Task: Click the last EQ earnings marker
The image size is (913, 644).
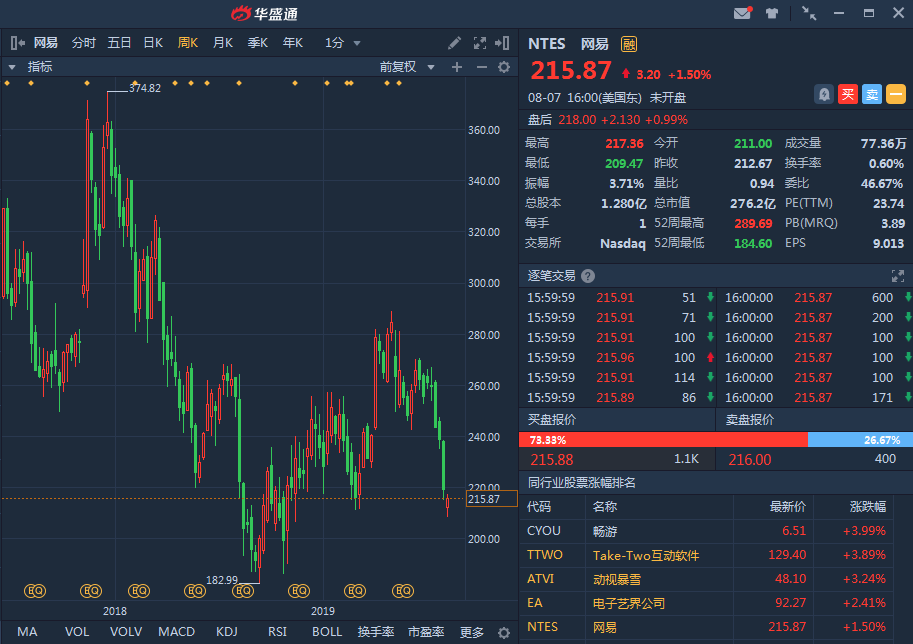Action: [x=403, y=591]
